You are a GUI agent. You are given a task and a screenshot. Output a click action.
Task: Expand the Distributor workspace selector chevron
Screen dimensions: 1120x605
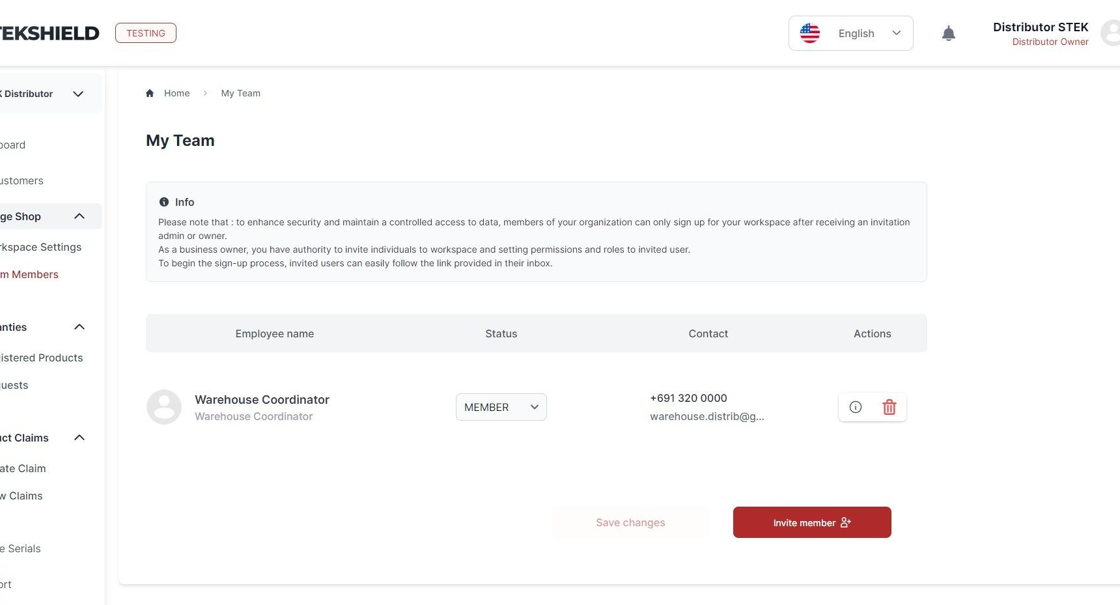pyautogui.click(x=78, y=94)
